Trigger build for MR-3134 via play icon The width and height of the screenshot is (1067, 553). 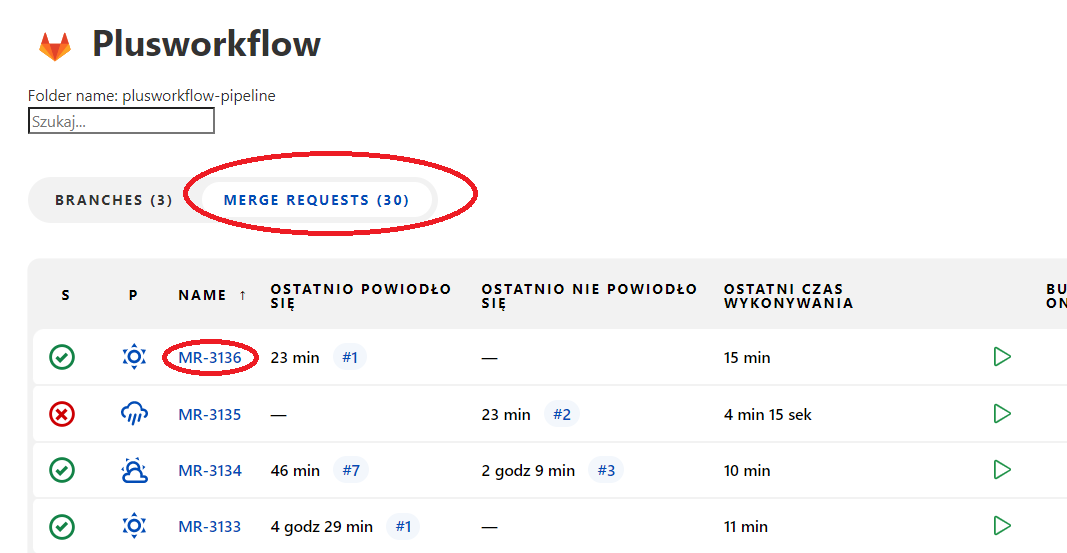[1002, 469]
